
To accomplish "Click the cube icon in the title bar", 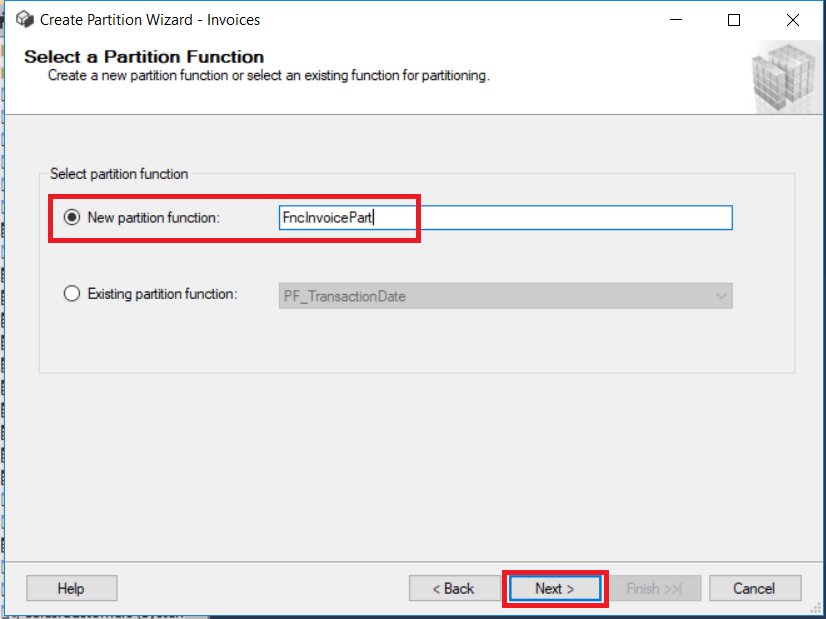I will tap(24, 18).
